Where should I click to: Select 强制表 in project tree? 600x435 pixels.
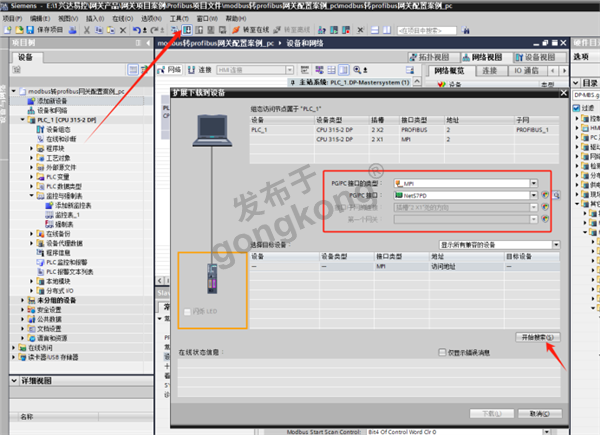64,225
